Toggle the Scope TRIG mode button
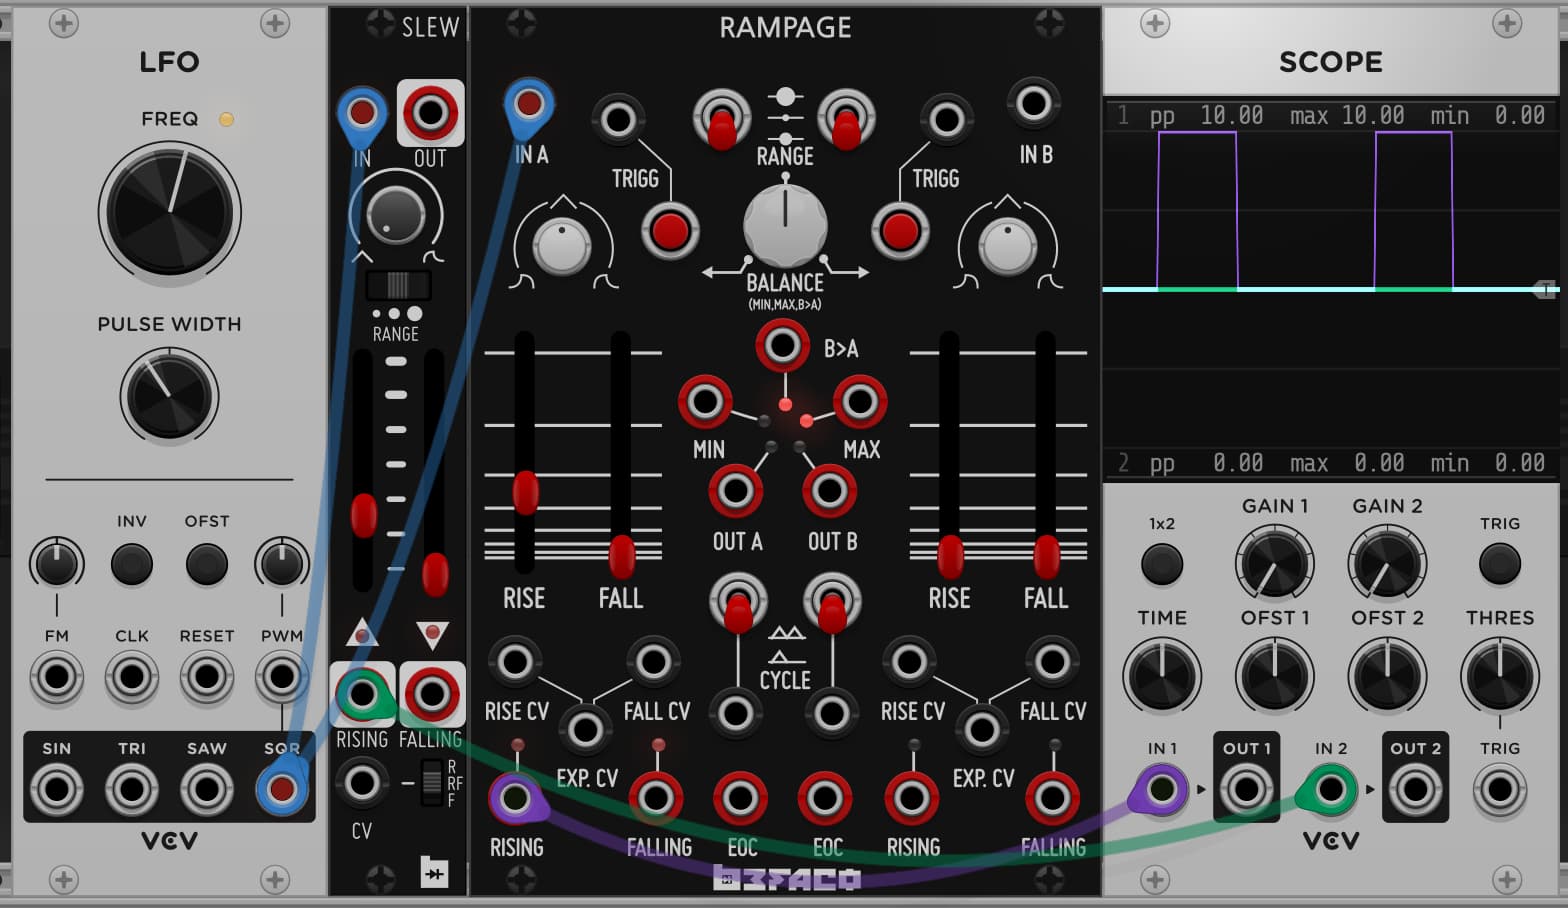 [1500, 565]
